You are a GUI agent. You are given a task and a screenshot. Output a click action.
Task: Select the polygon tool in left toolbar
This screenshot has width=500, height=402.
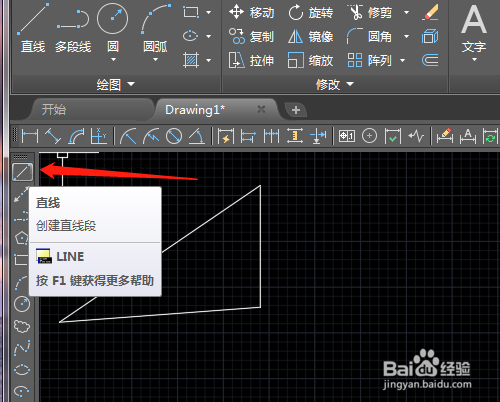(22, 238)
